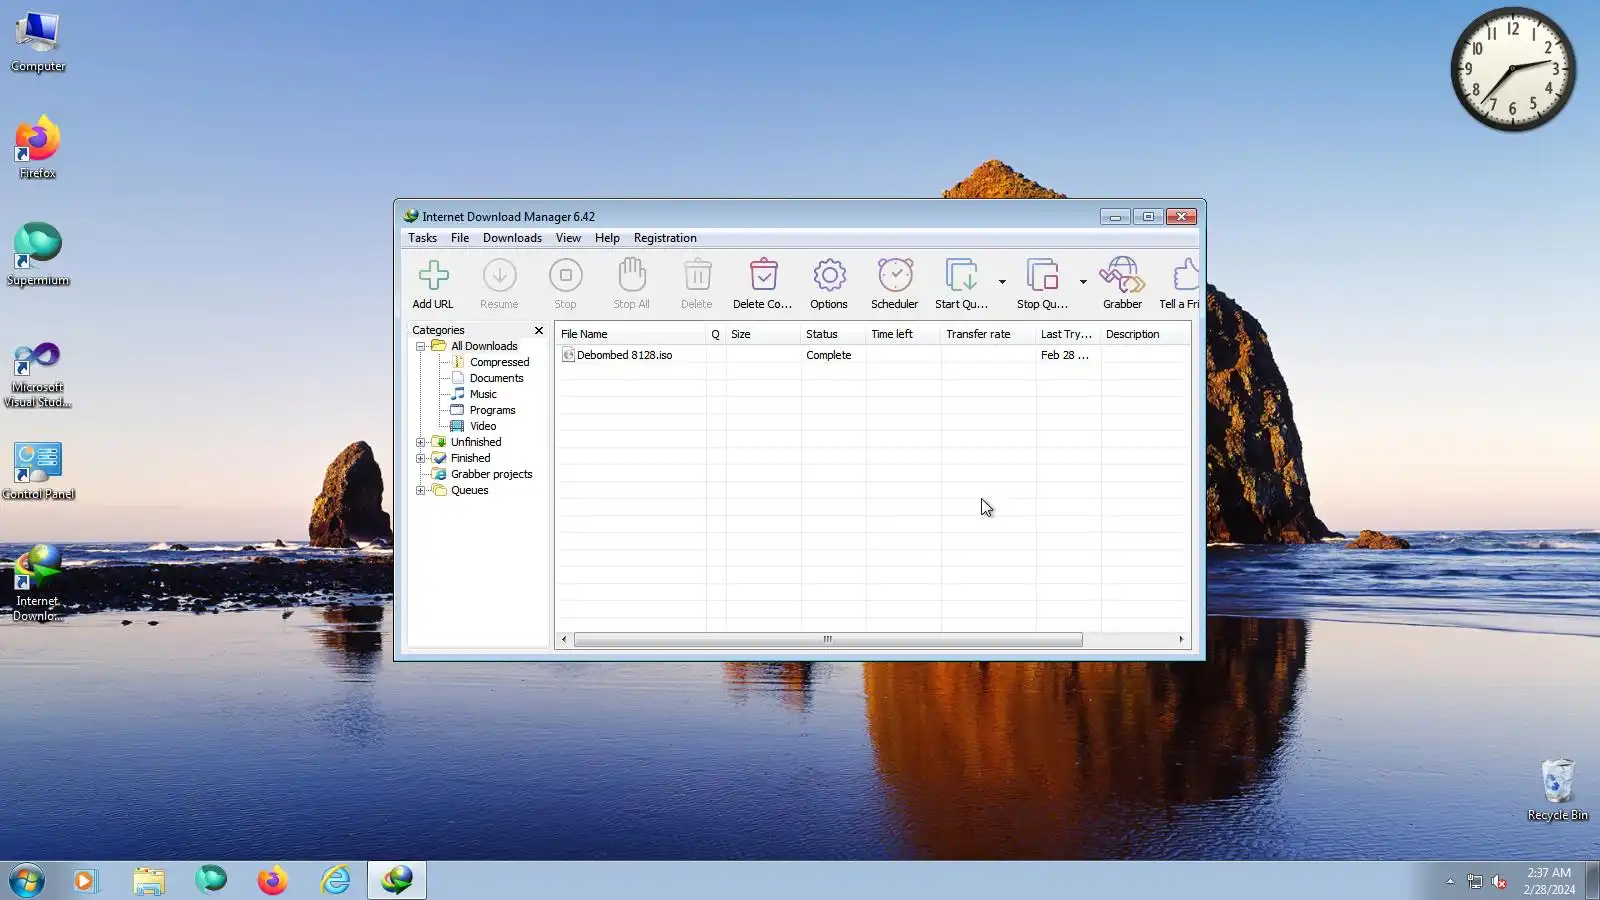The width and height of the screenshot is (1600, 900).
Task: Select the Debombed 8128.iso download row
Action: pos(873,355)
